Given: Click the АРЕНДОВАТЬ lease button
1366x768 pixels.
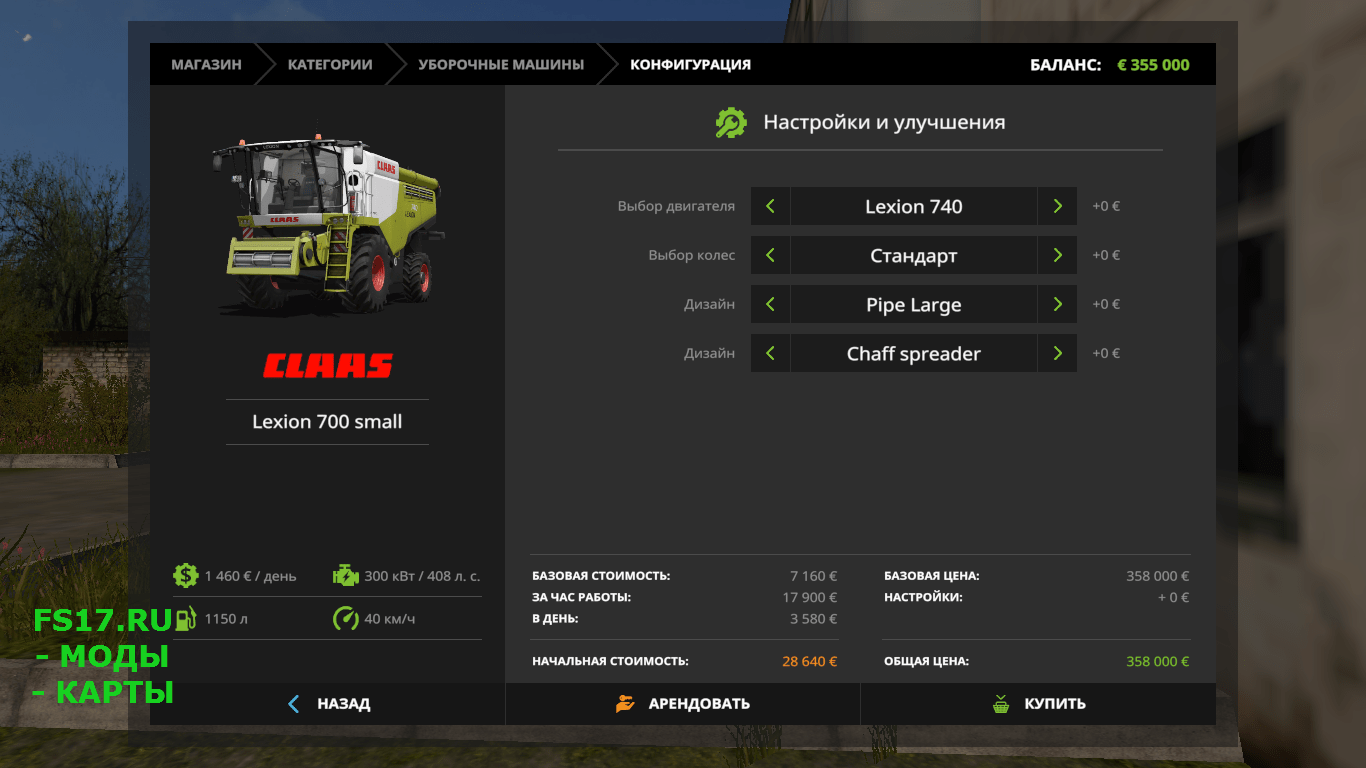Looking at the screenshot, I should pos(683,704).
